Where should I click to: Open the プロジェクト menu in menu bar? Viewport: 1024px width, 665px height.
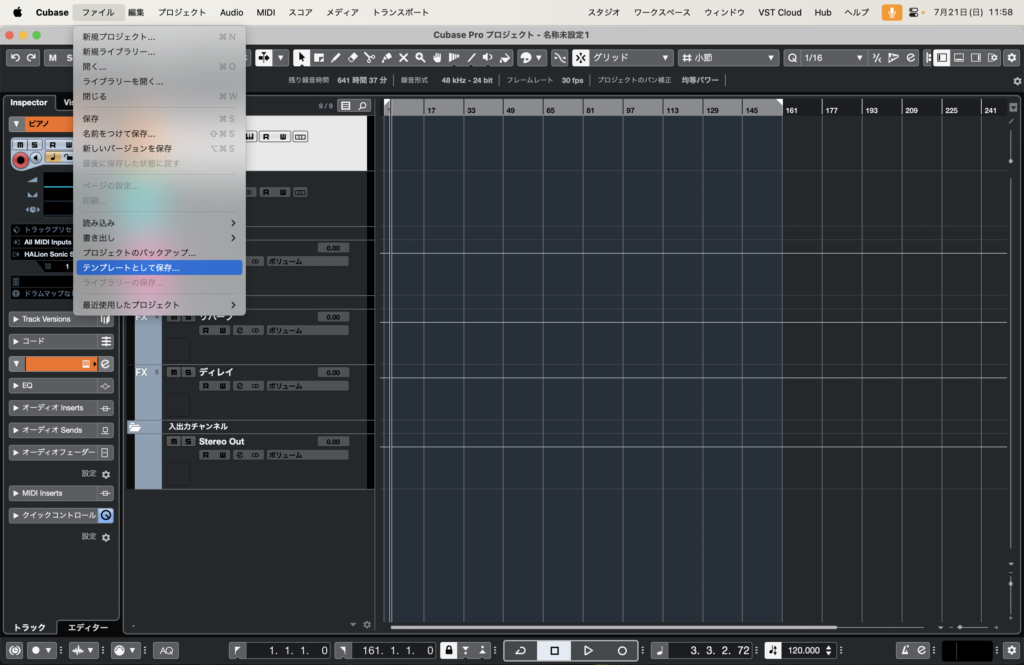(181, 12)
